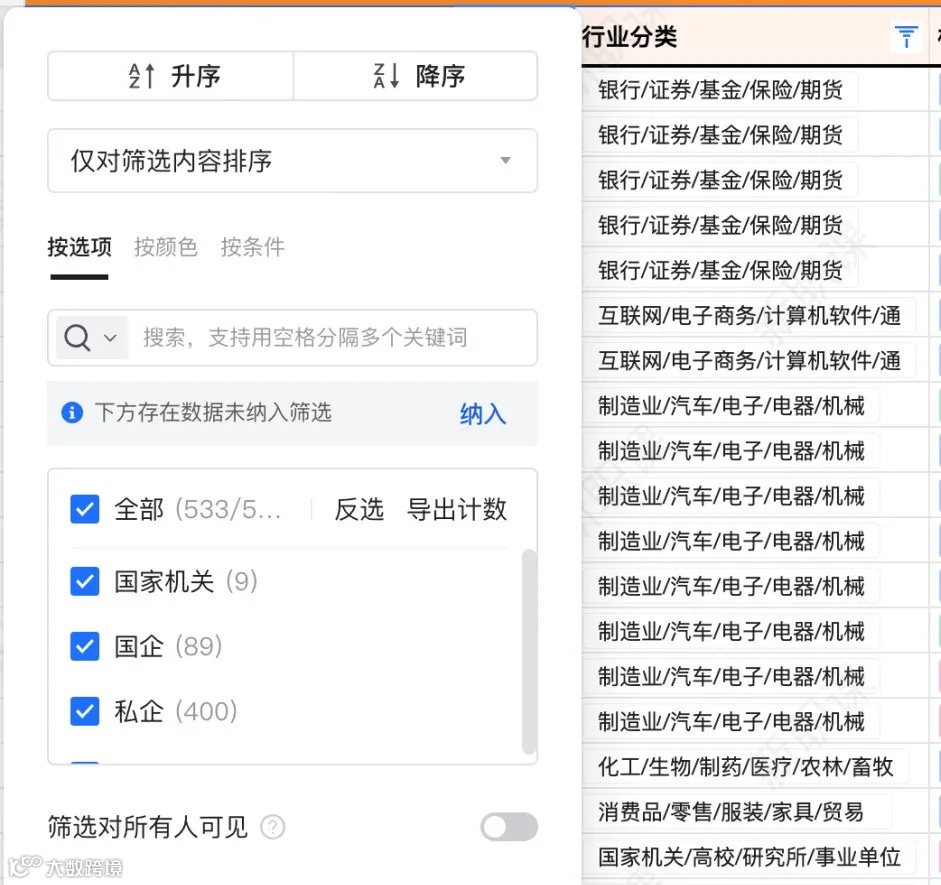The width and height of the screenshot is (941, 885).
Task: Click the 纳入 link to include data
Action: click(483, 413)
